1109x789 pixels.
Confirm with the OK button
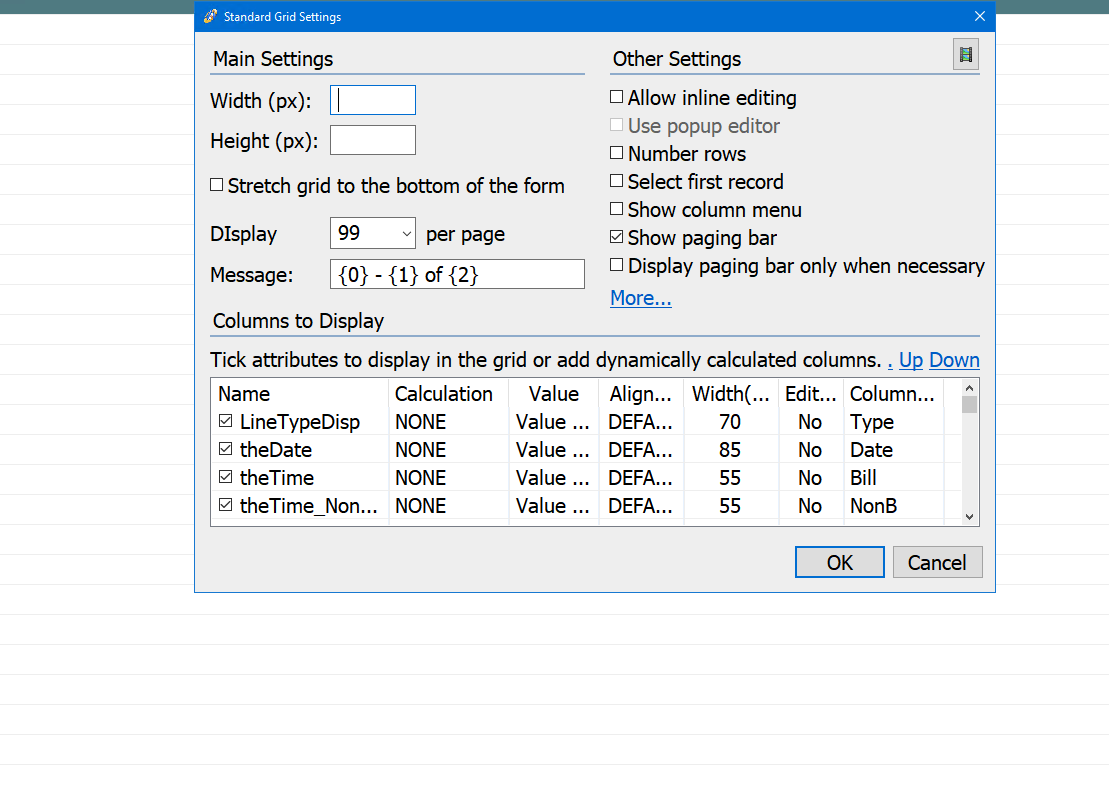tap(840, 562)
